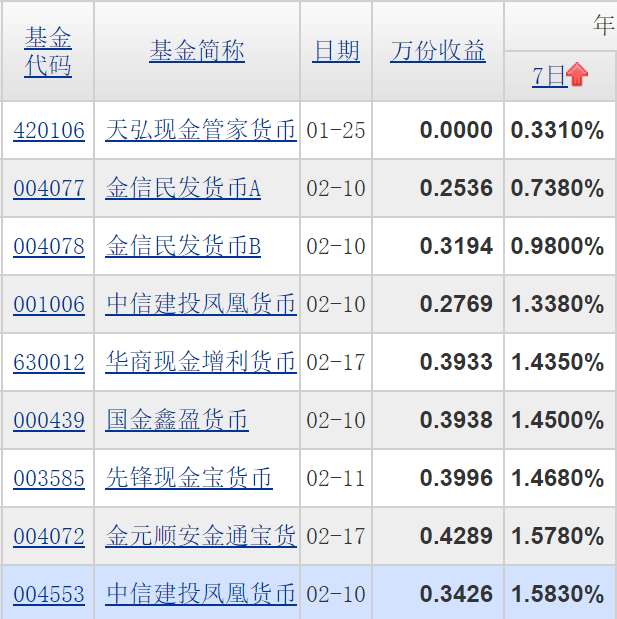Select 万份收益 value 0.4289
The height and width of the screenshot is (619, 617).
pos(456,536)
